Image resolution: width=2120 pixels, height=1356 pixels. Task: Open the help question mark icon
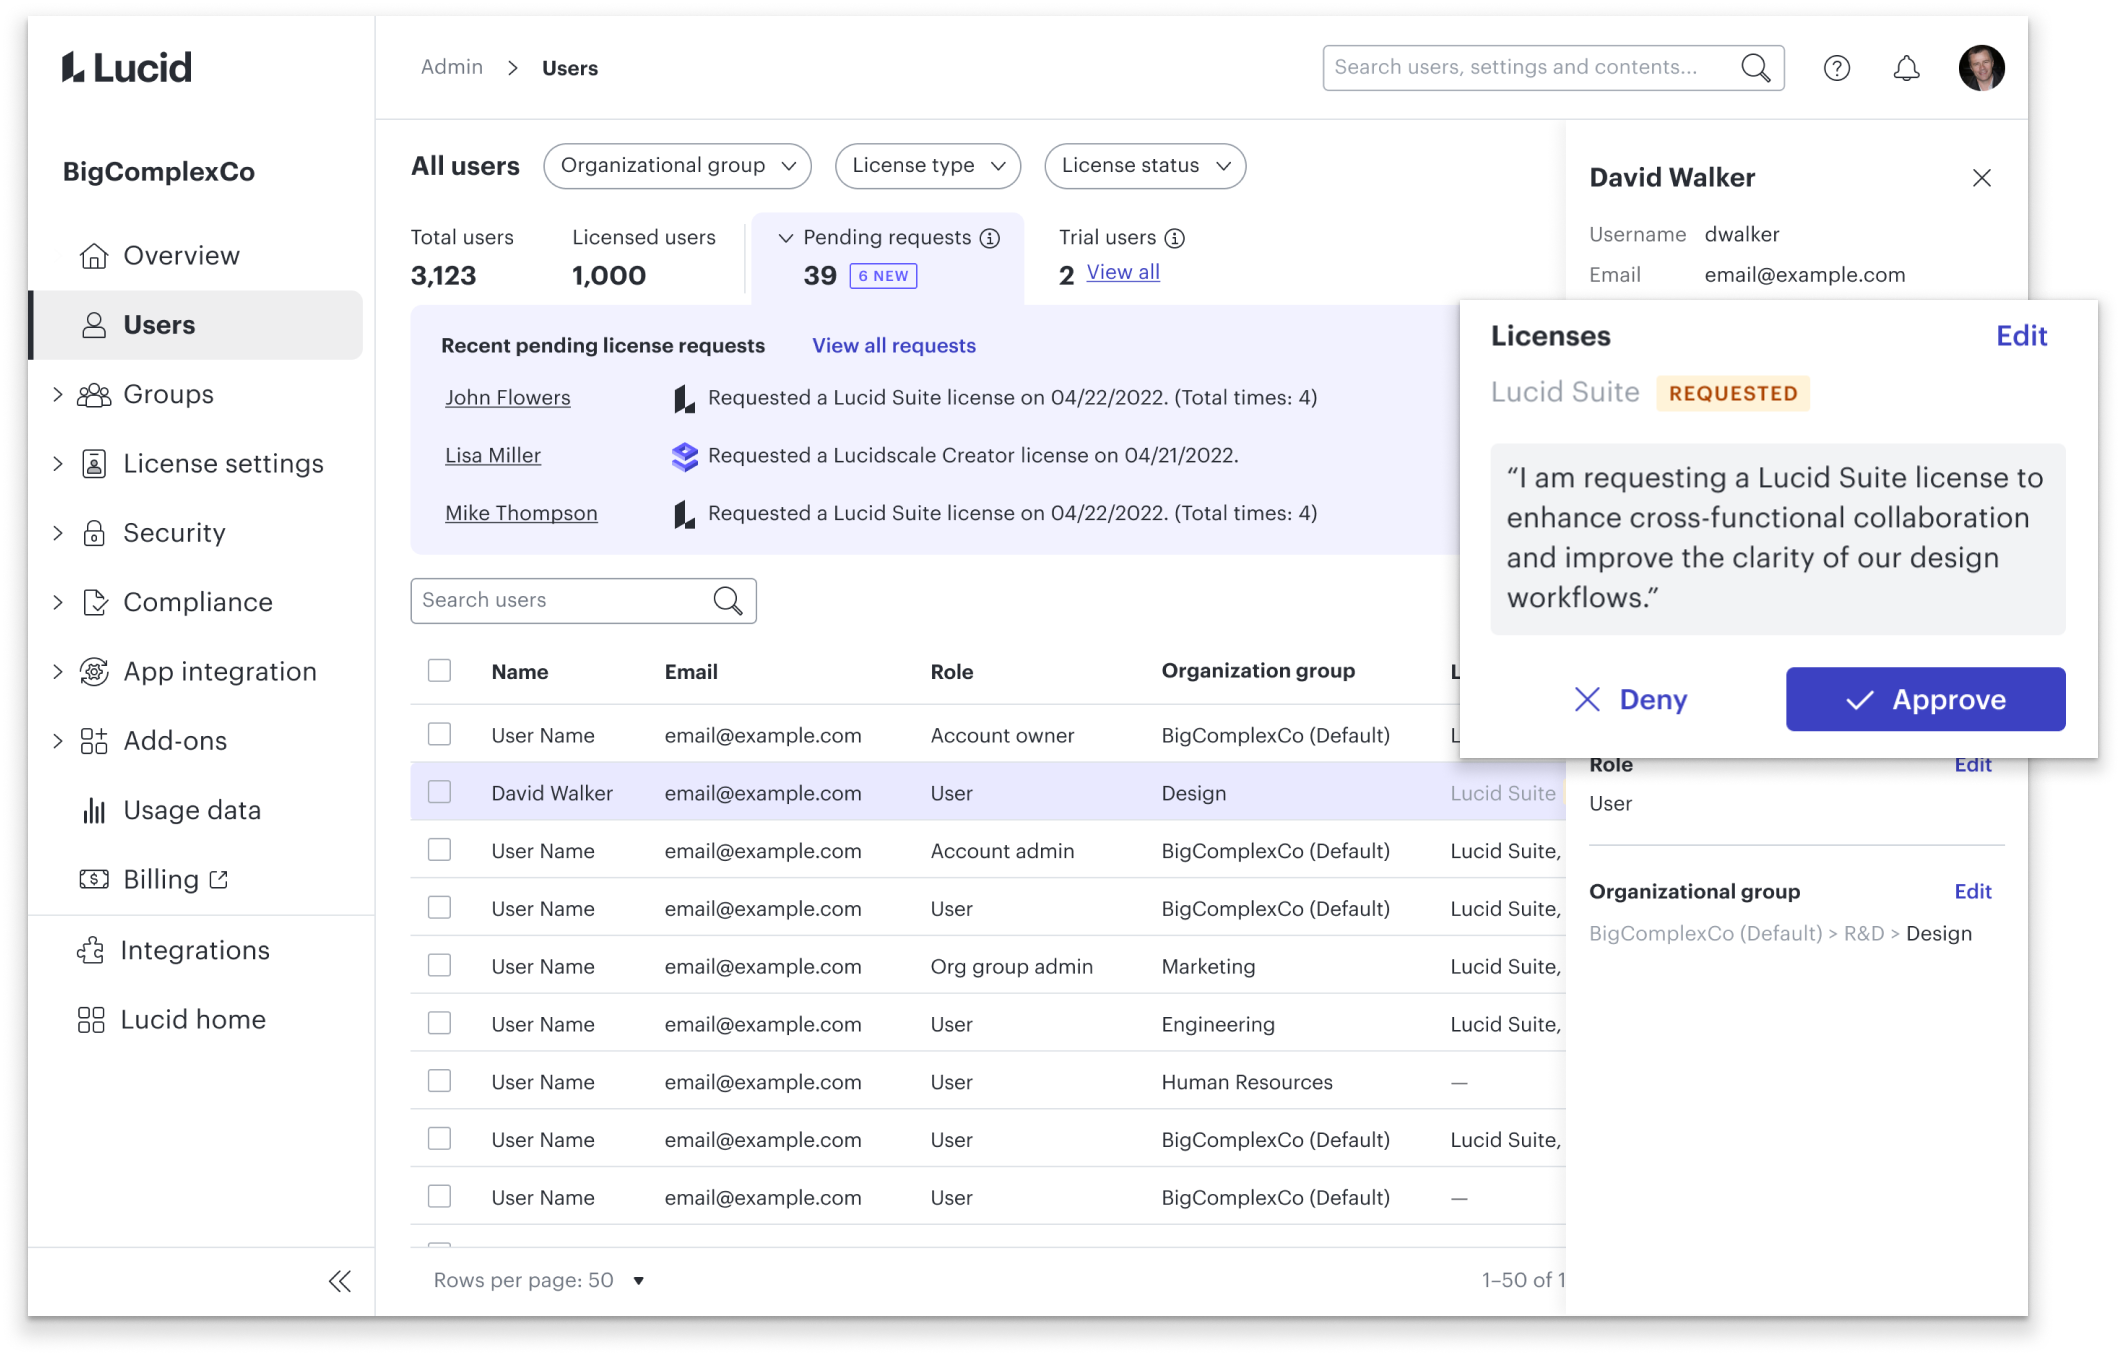(1836, 68)
